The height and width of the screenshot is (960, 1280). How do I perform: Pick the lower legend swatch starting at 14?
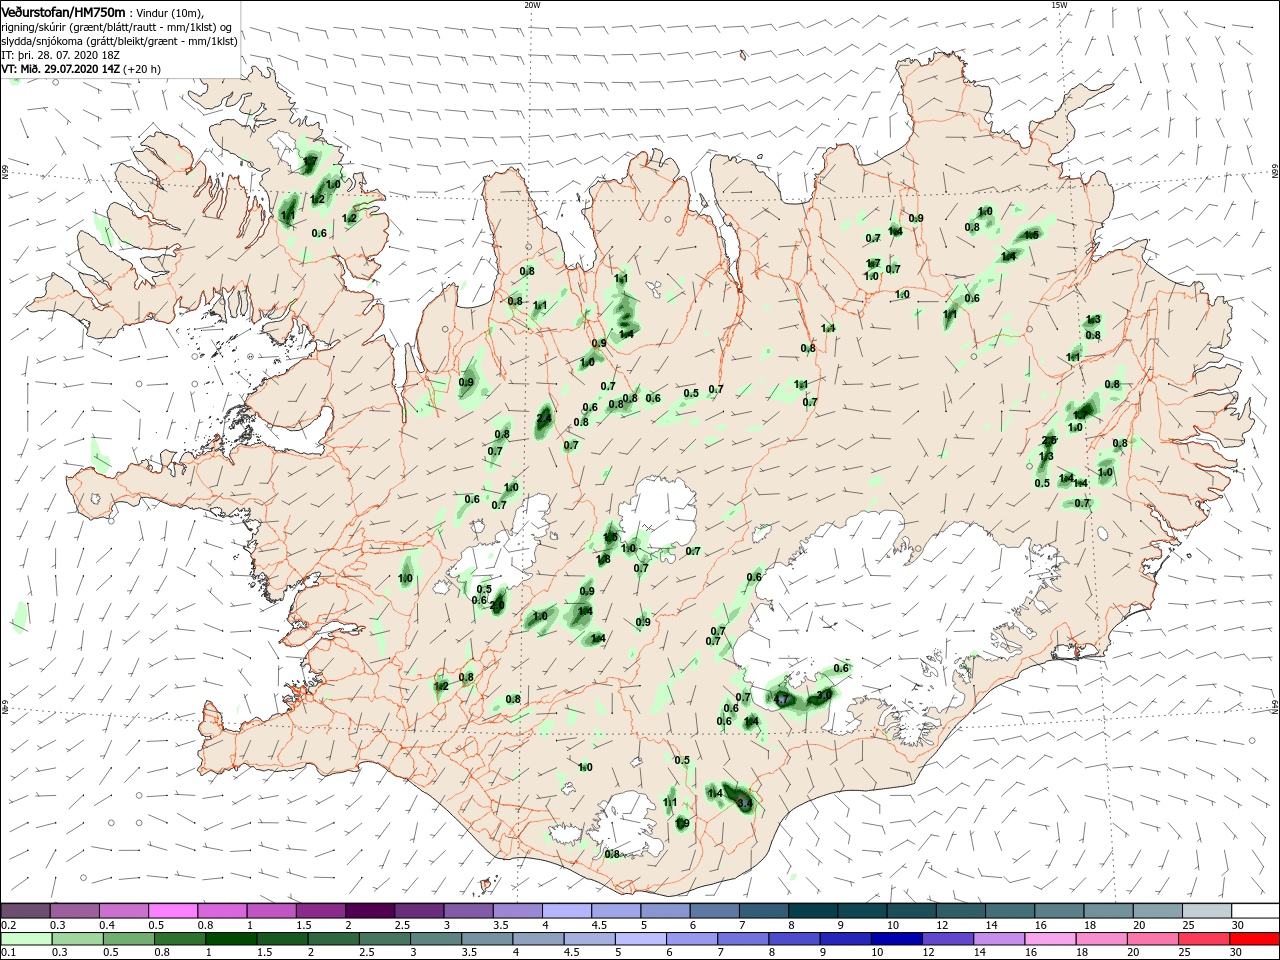click(999, 939)
